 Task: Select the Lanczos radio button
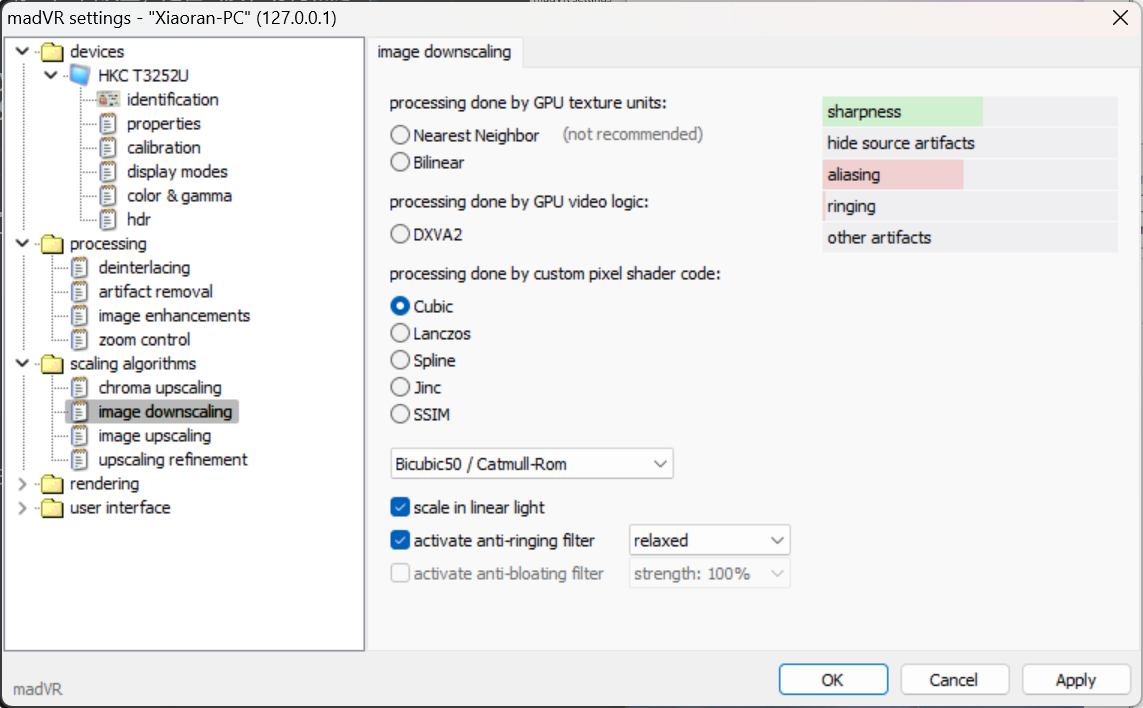point(400,334)
